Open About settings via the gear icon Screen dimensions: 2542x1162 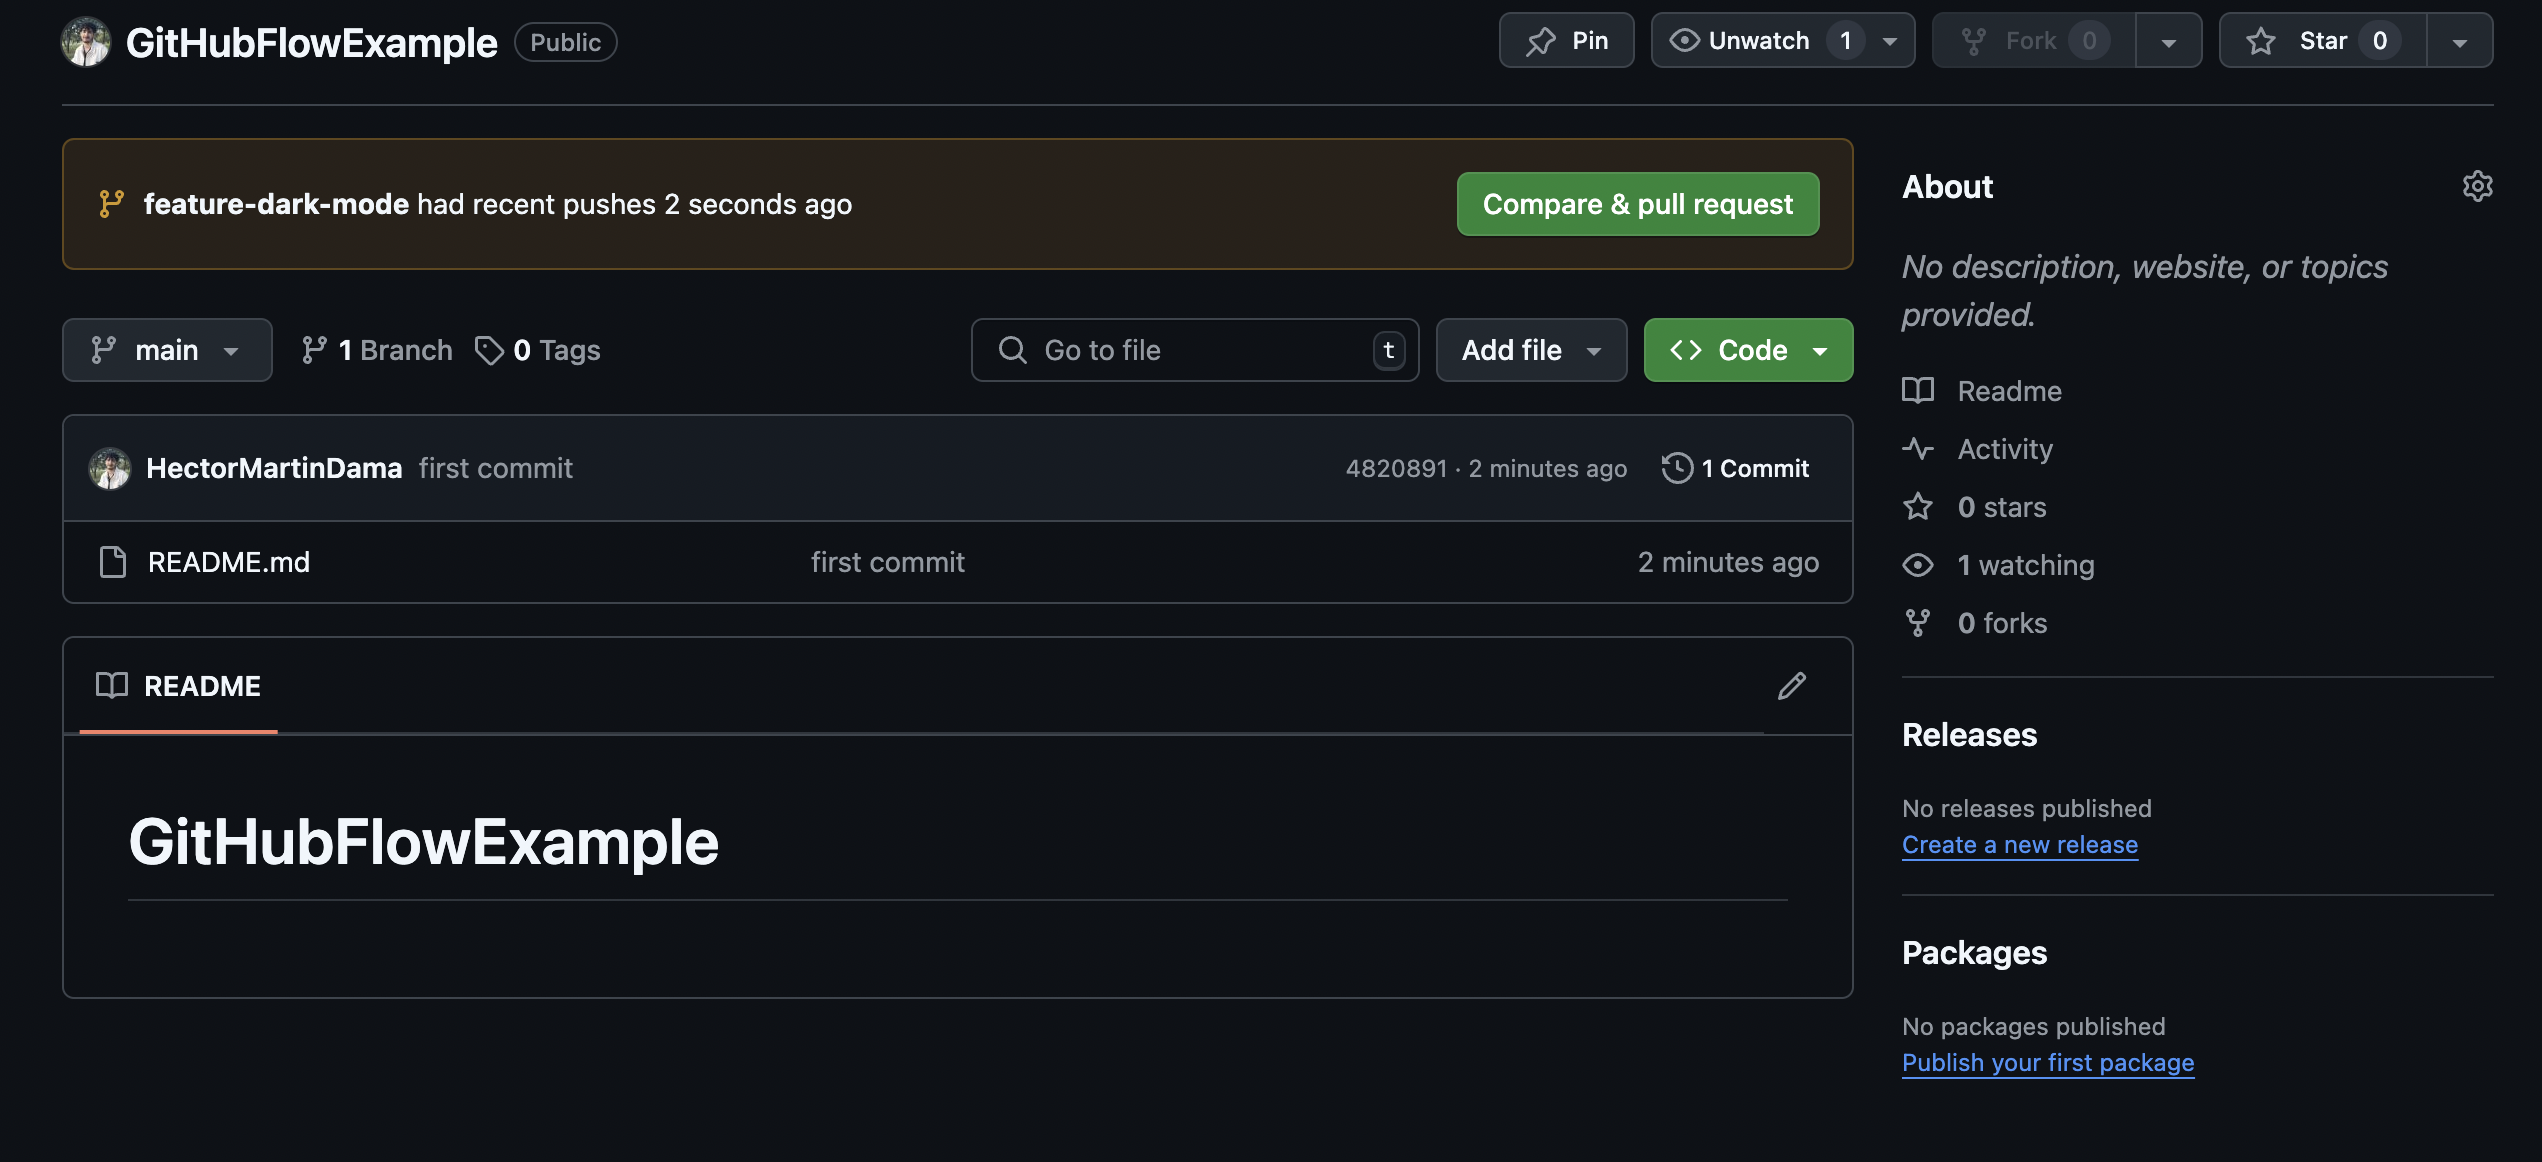click(2477, 186)
